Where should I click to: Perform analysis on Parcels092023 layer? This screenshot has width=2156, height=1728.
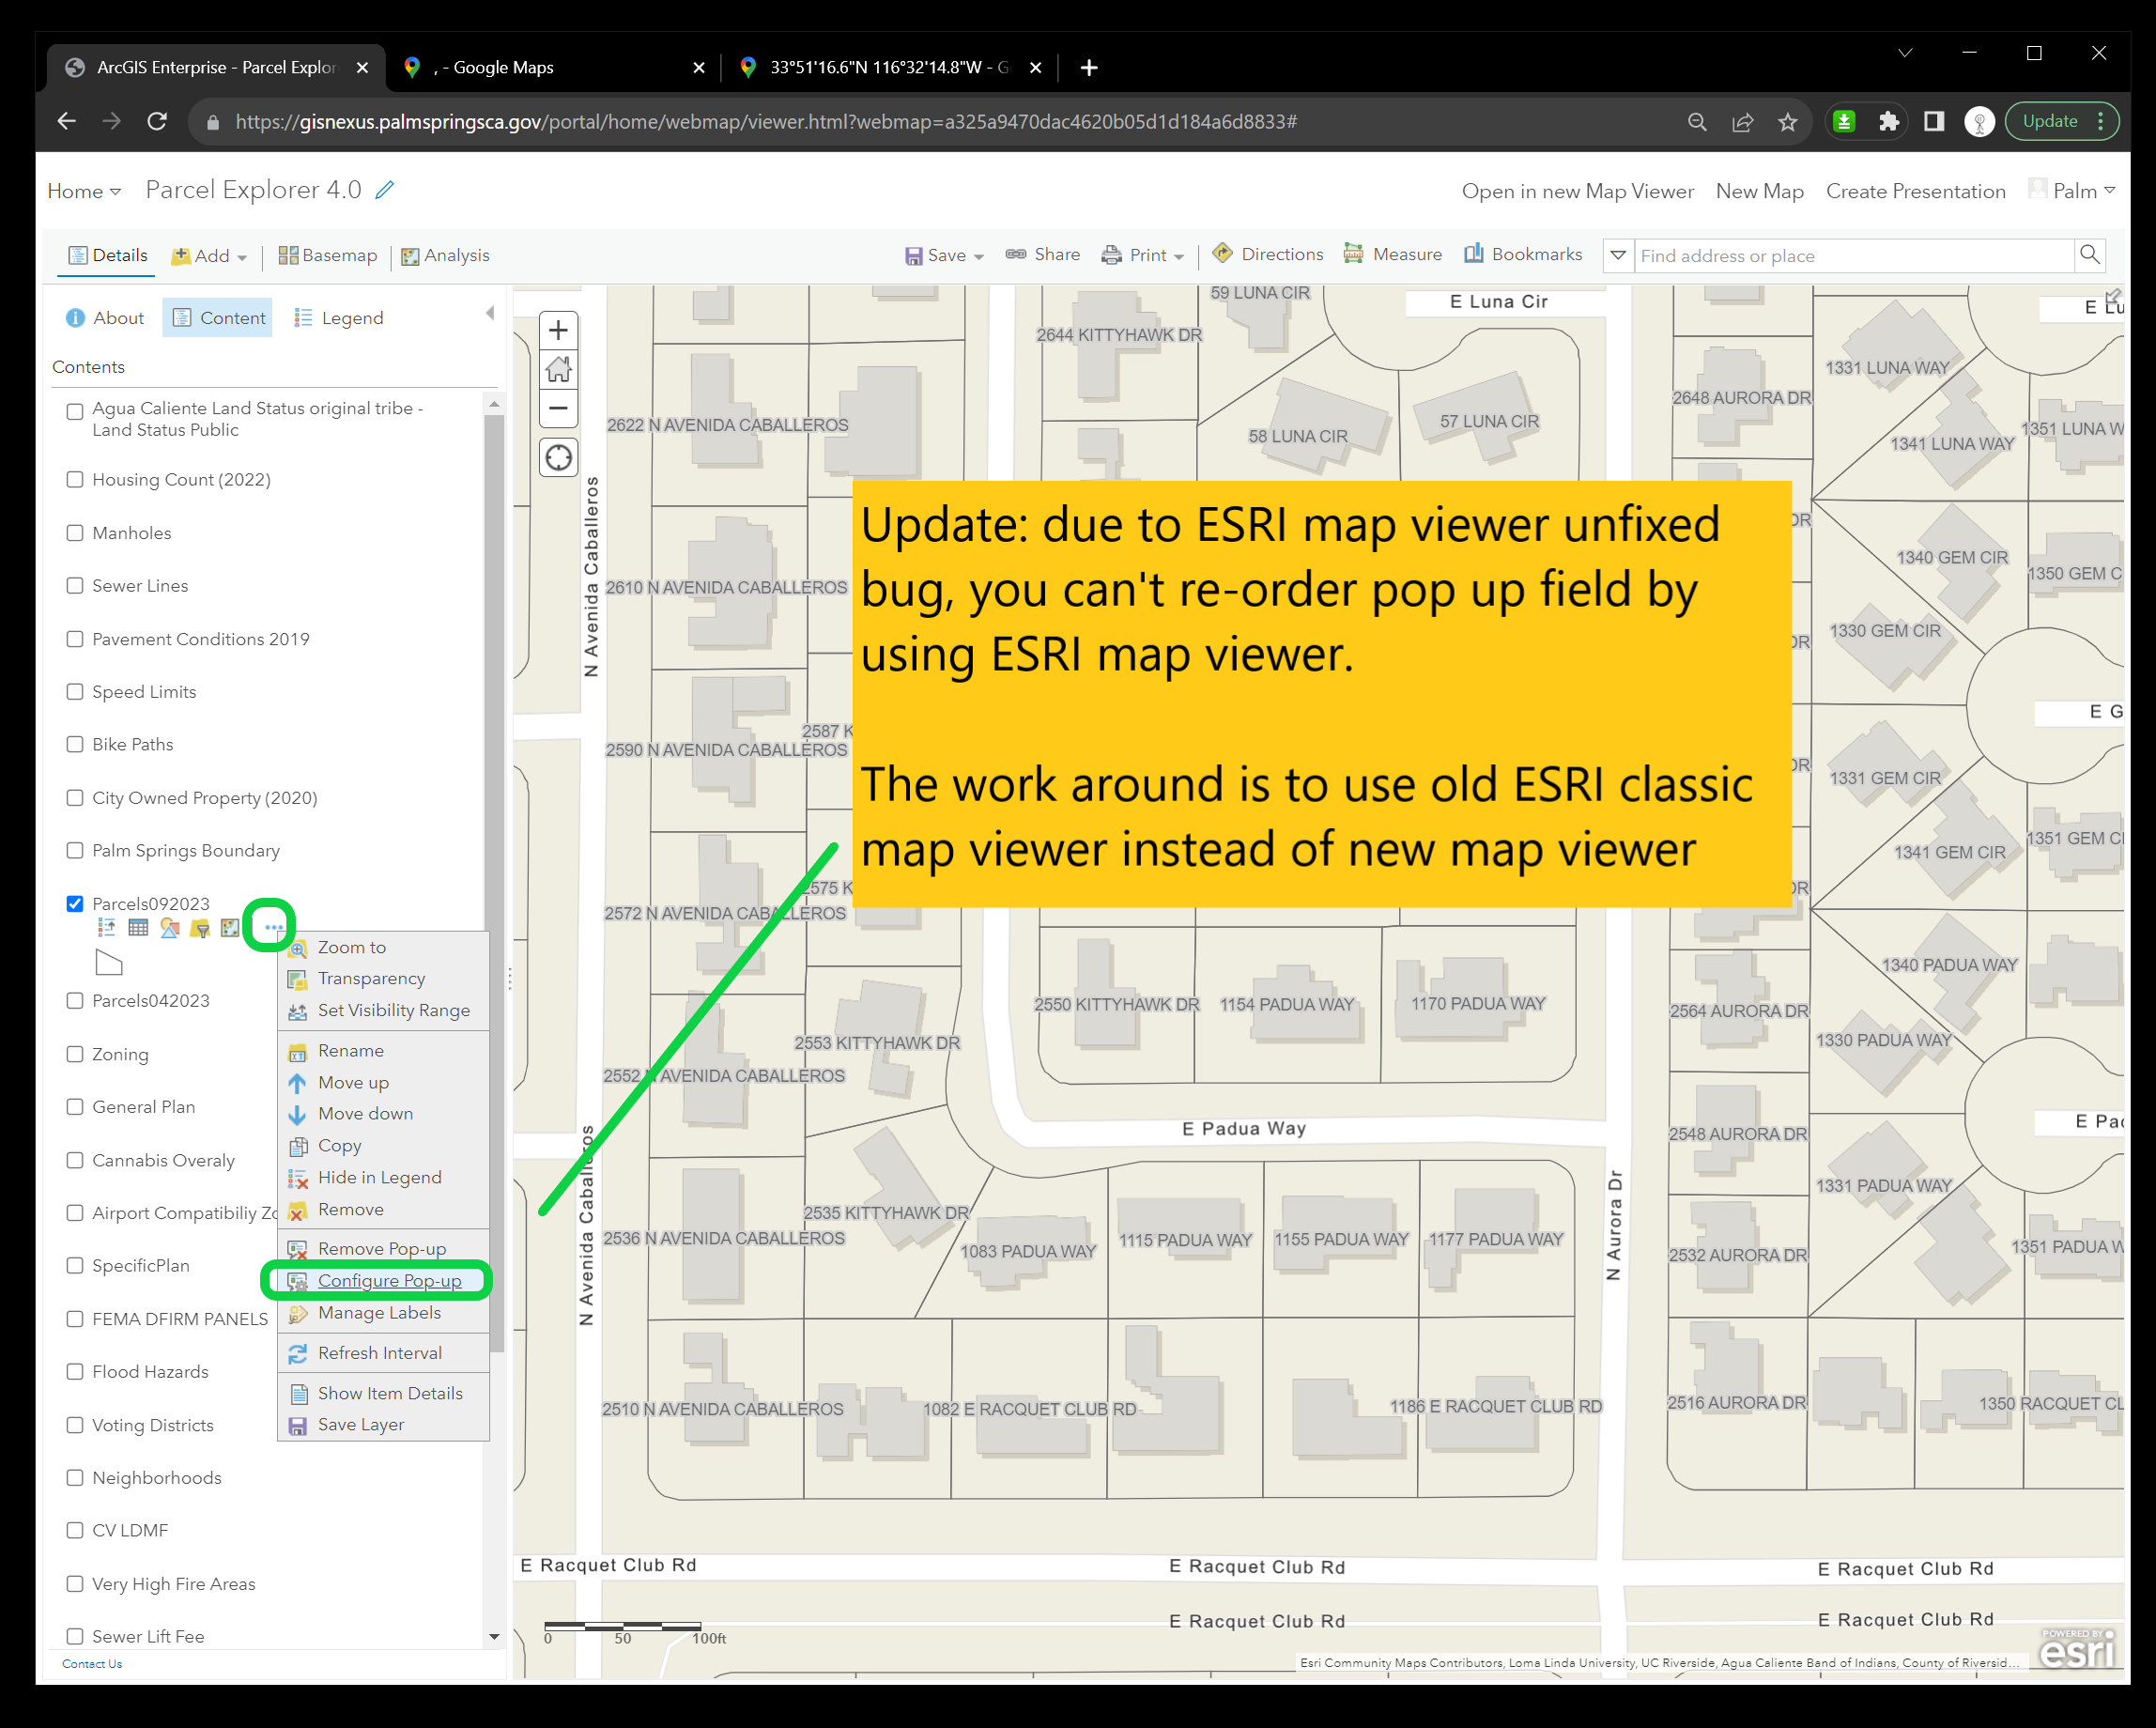click(230, 927)
